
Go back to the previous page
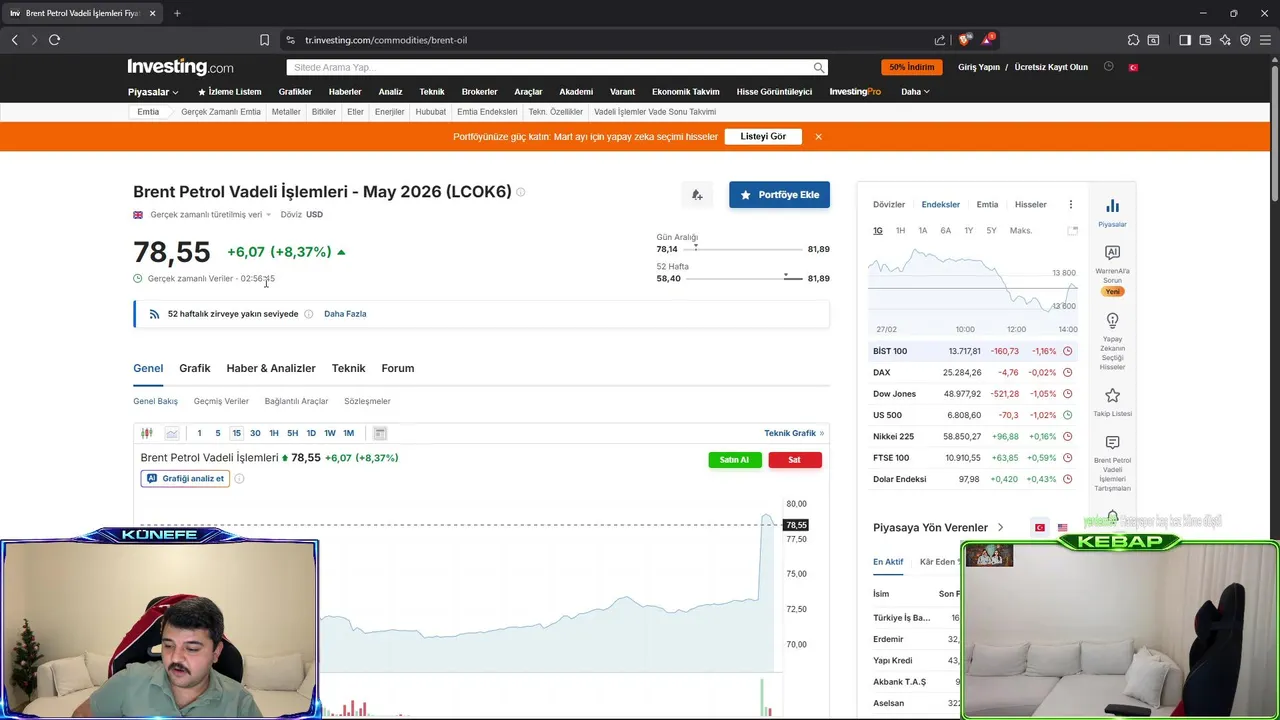14,40
